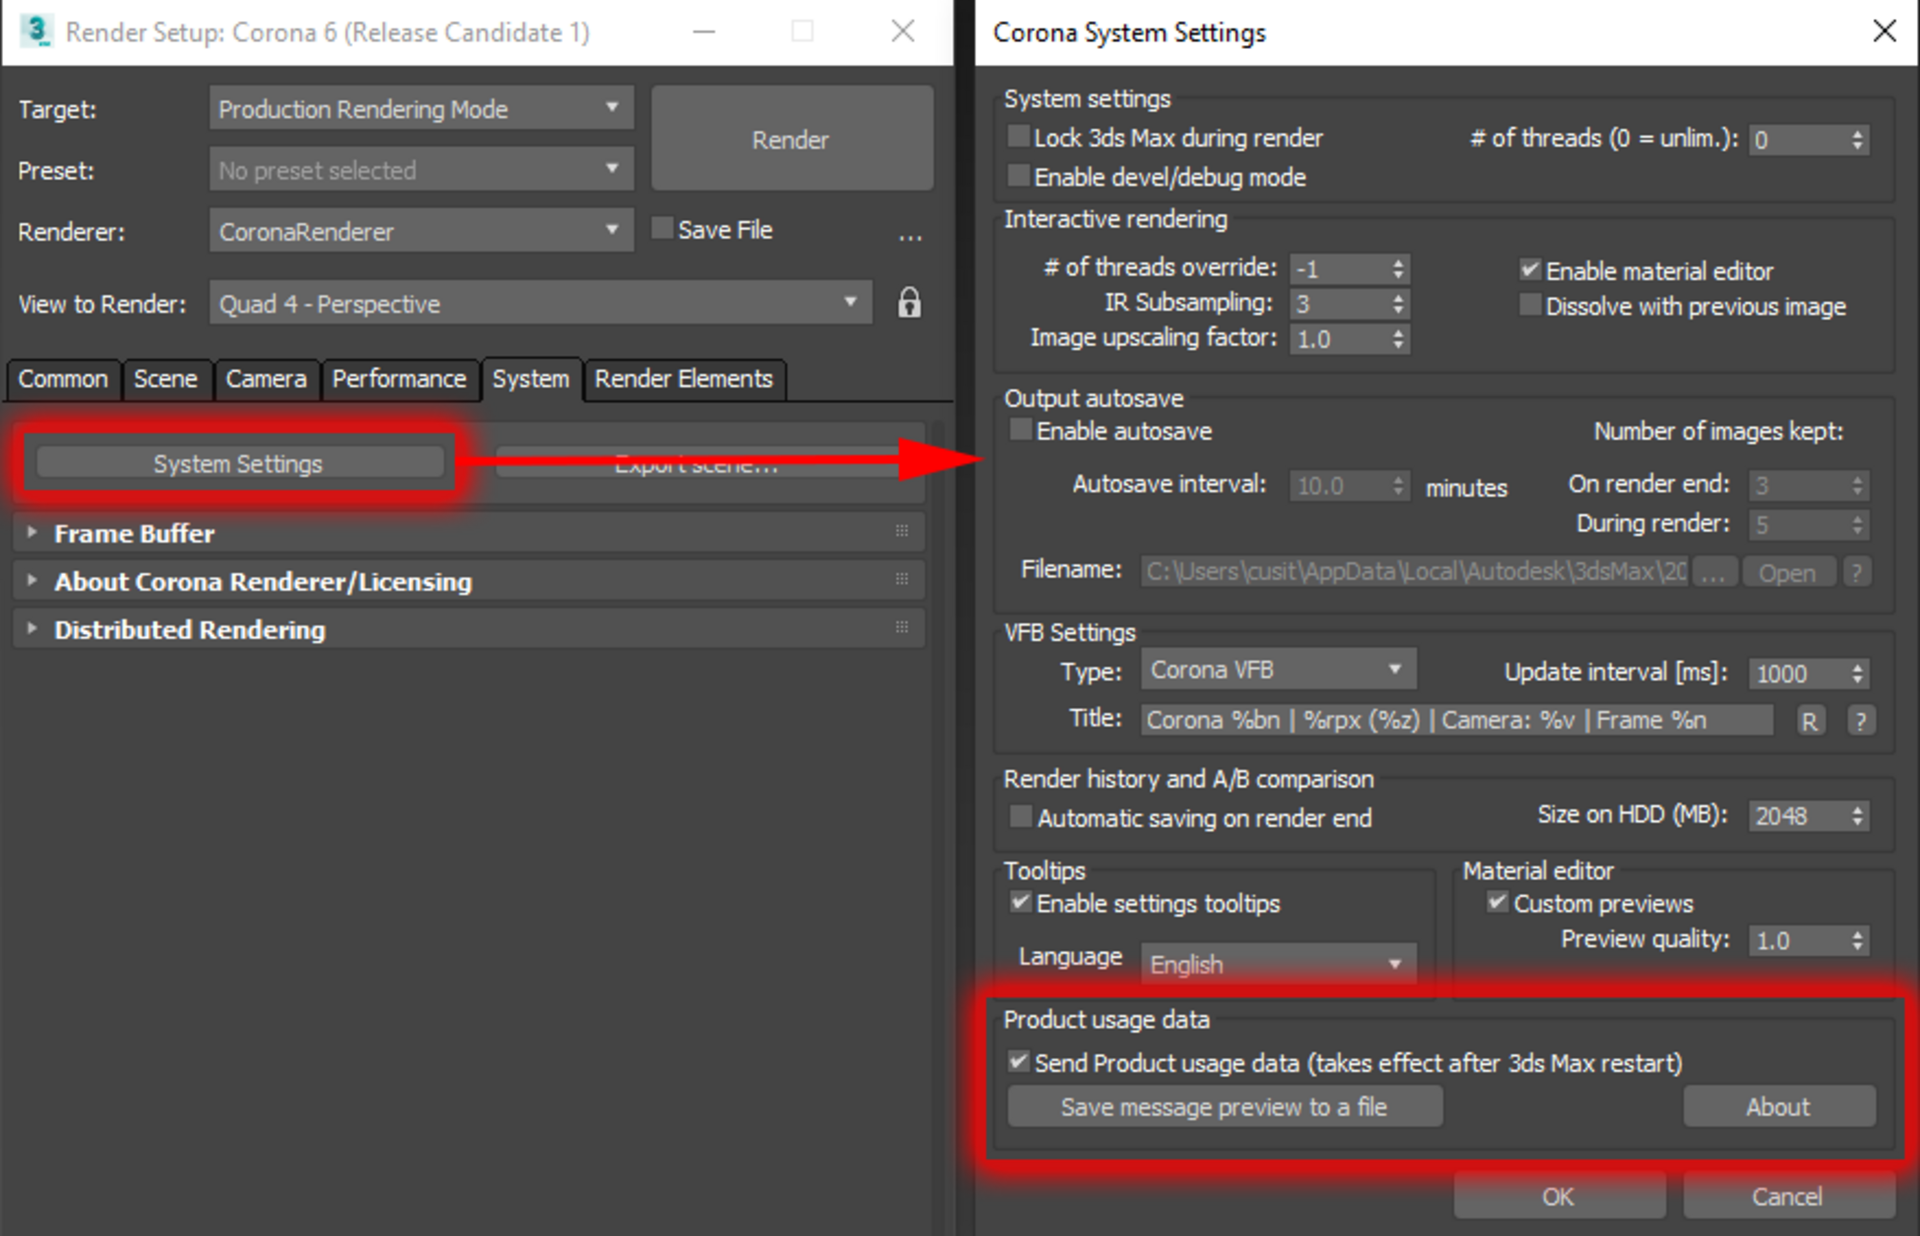Click the Cancel button

1787,1195
